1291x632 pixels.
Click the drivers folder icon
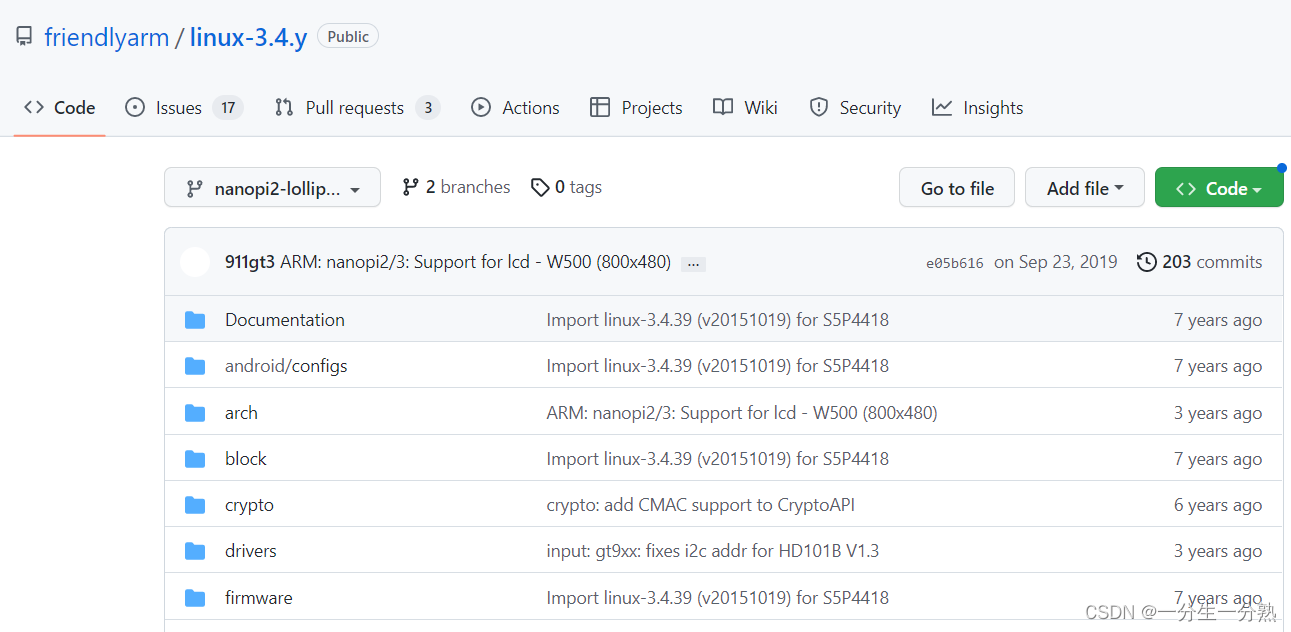[x=195, y=551]
